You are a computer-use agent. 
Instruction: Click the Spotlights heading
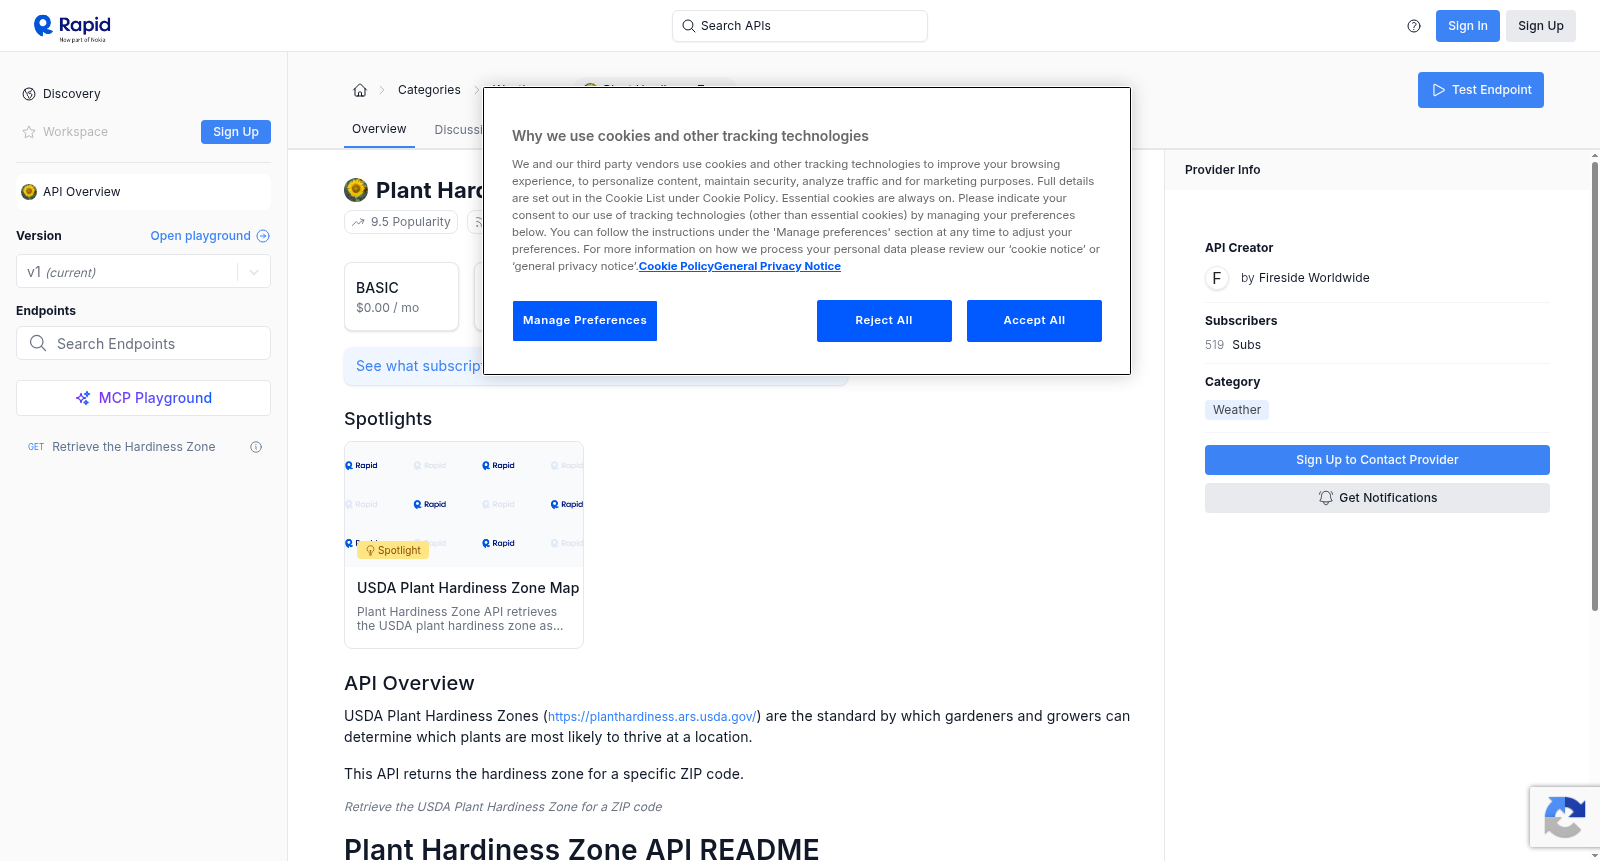(388, 419)
